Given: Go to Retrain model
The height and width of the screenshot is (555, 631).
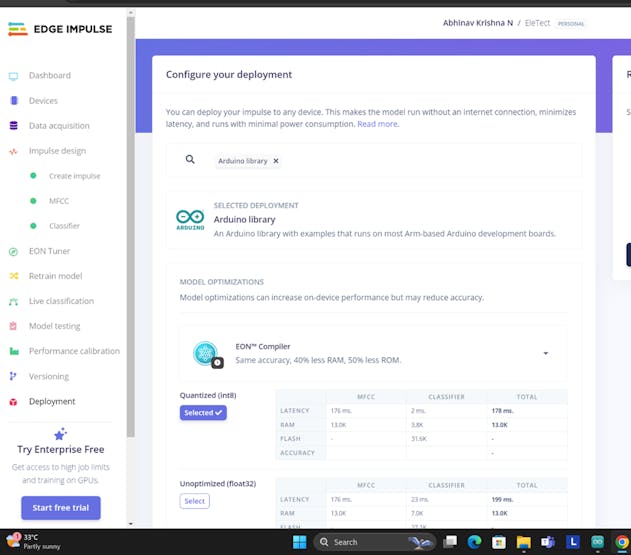Looking at the screenshot, I should [x=55, y=276].
